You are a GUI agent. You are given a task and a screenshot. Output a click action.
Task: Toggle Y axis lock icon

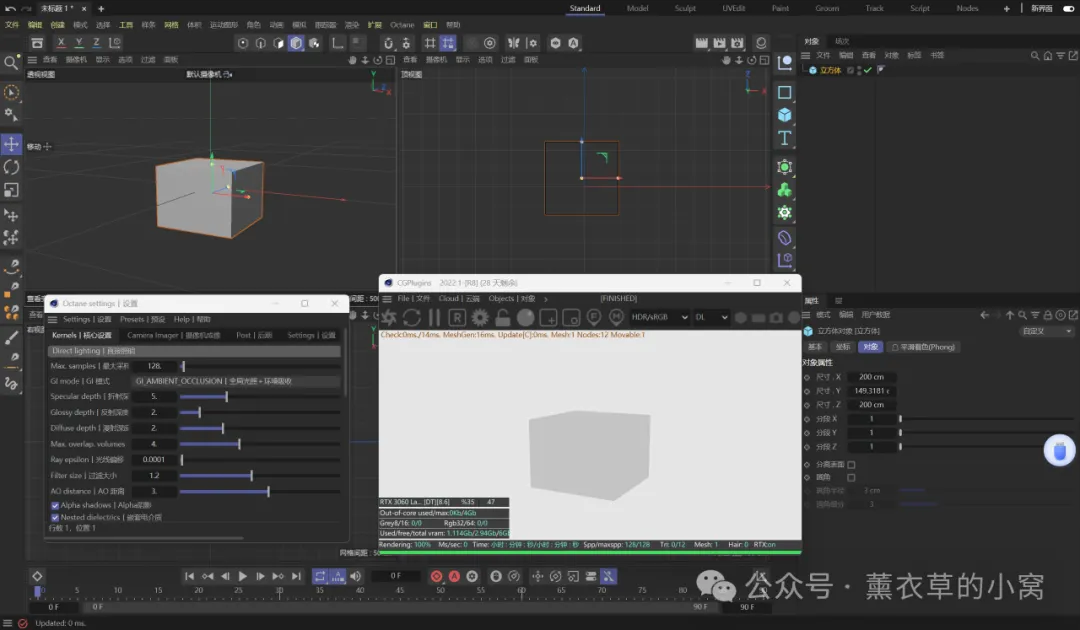click(79, 43)
